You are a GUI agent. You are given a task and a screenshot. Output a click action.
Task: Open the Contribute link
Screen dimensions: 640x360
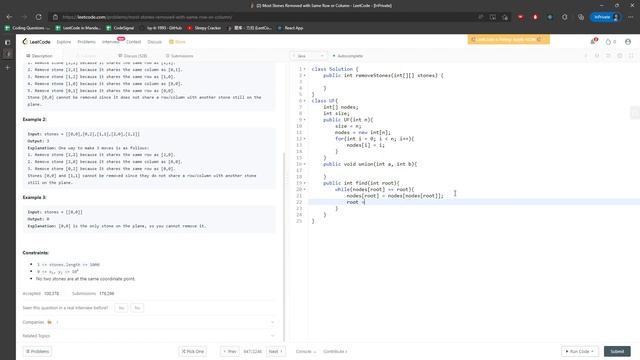click(335, 351)
